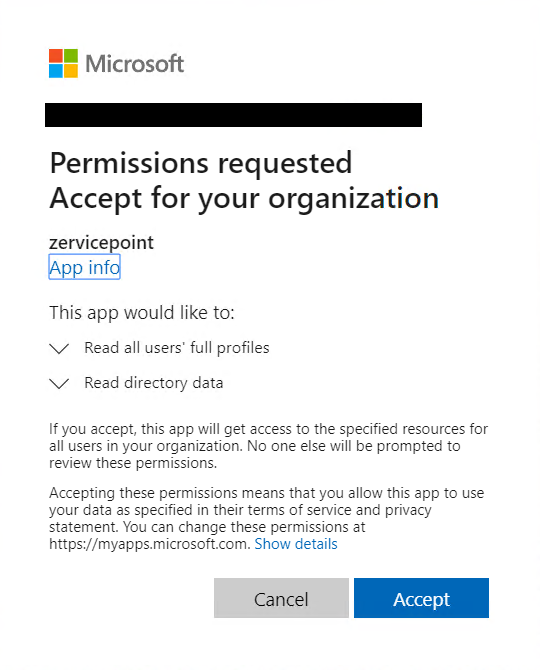Viewport: 540px width, 670px height.
Task: Expand the chevron beside Read all users' full profiles
Action: click(59, 348)
